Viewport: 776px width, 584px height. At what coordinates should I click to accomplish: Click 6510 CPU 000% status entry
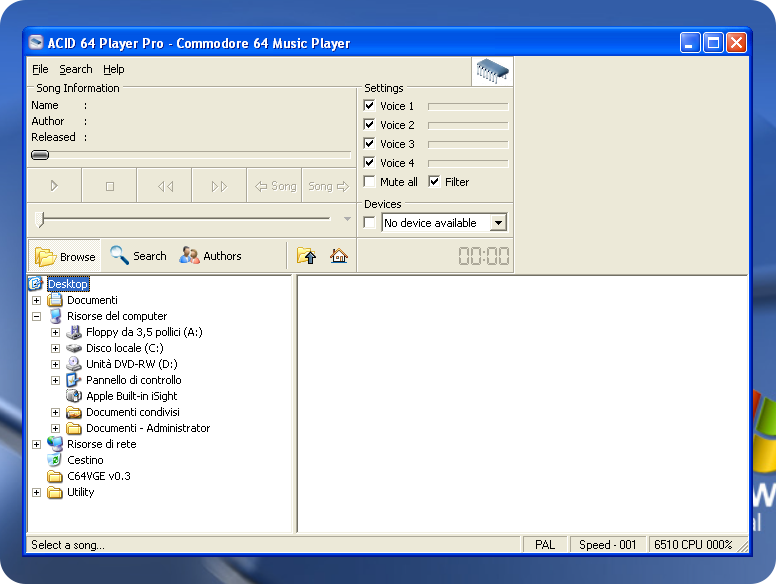[x=693, y=545]
